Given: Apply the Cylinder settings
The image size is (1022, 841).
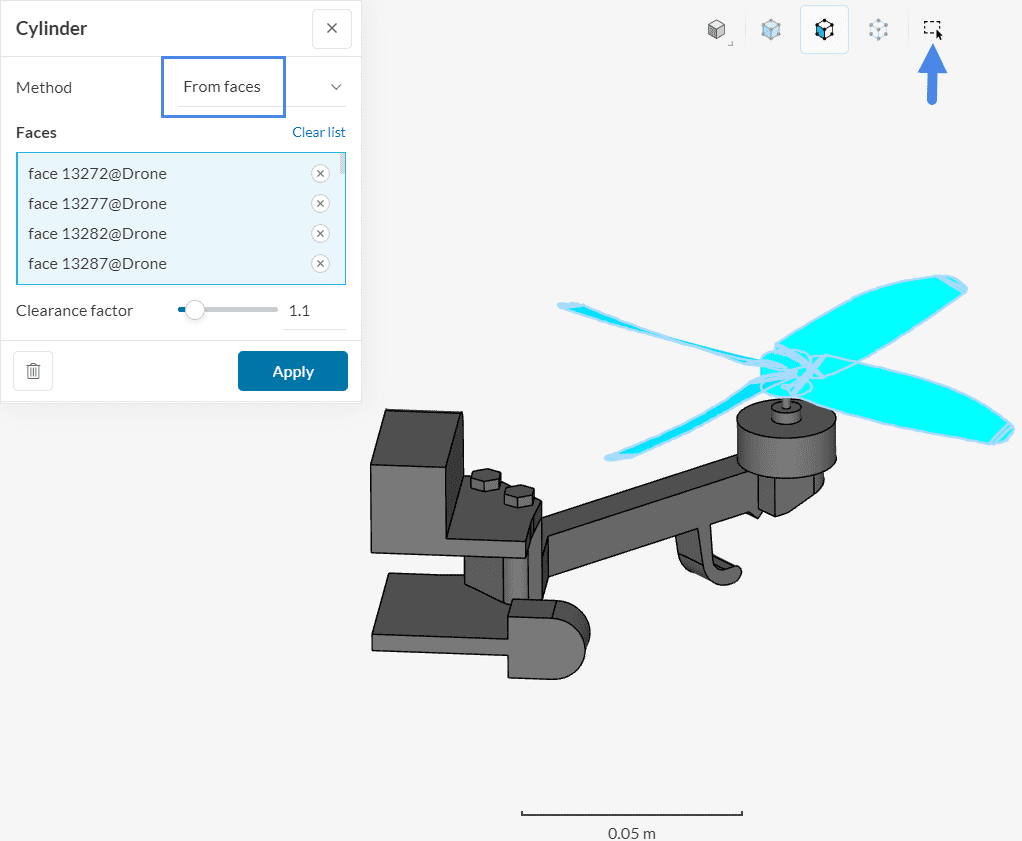Looking at the screenshot, I should (x=292, y=371).
